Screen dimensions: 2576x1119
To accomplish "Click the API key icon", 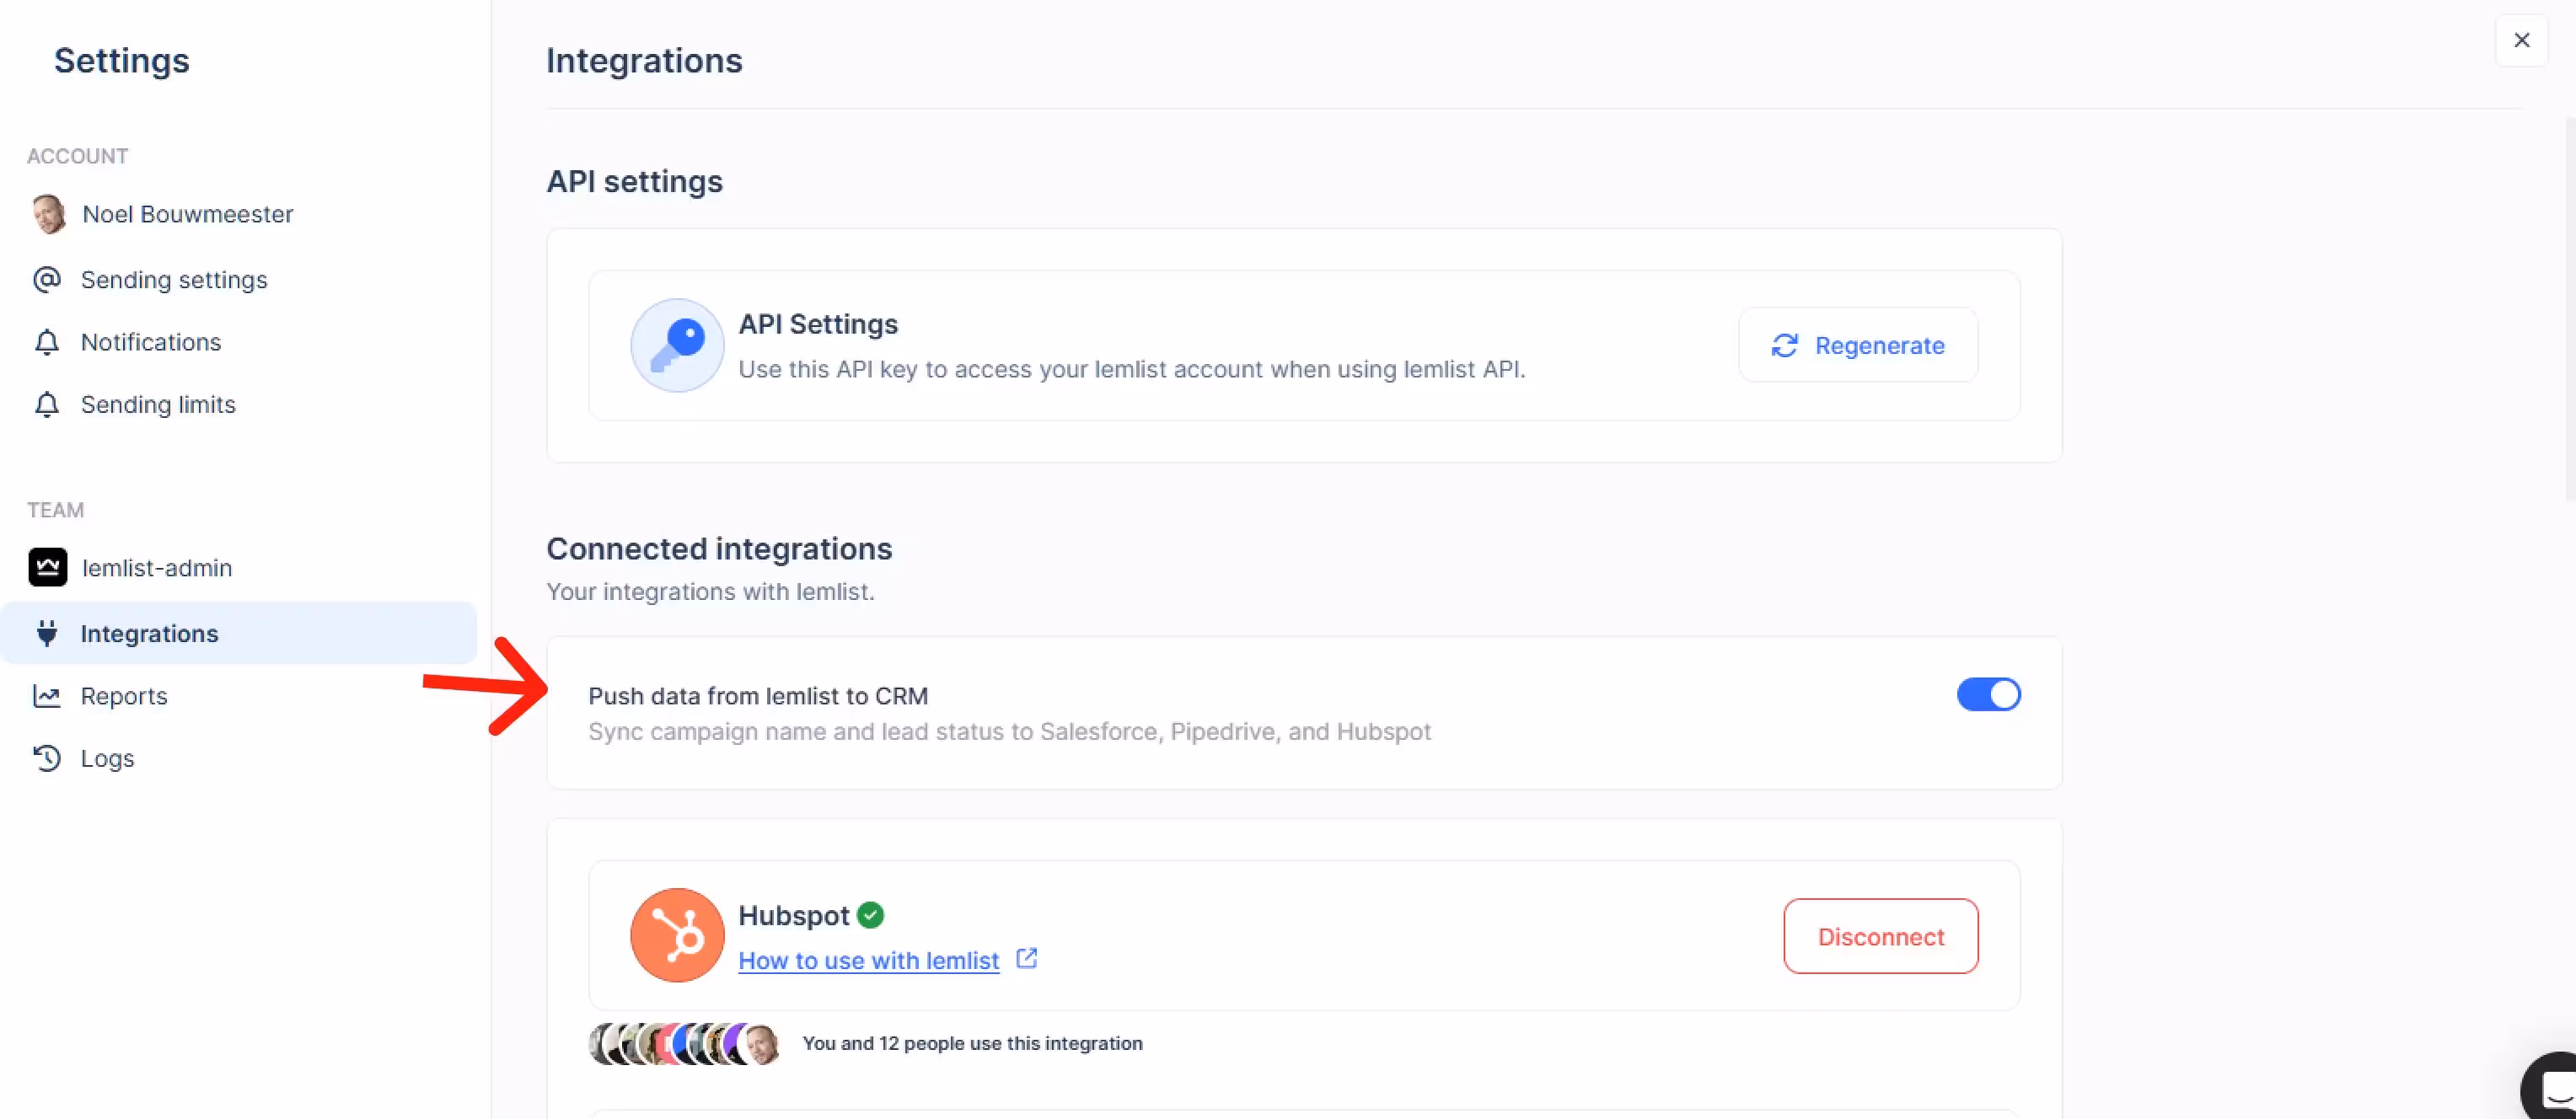I will (x=677, y=345).
